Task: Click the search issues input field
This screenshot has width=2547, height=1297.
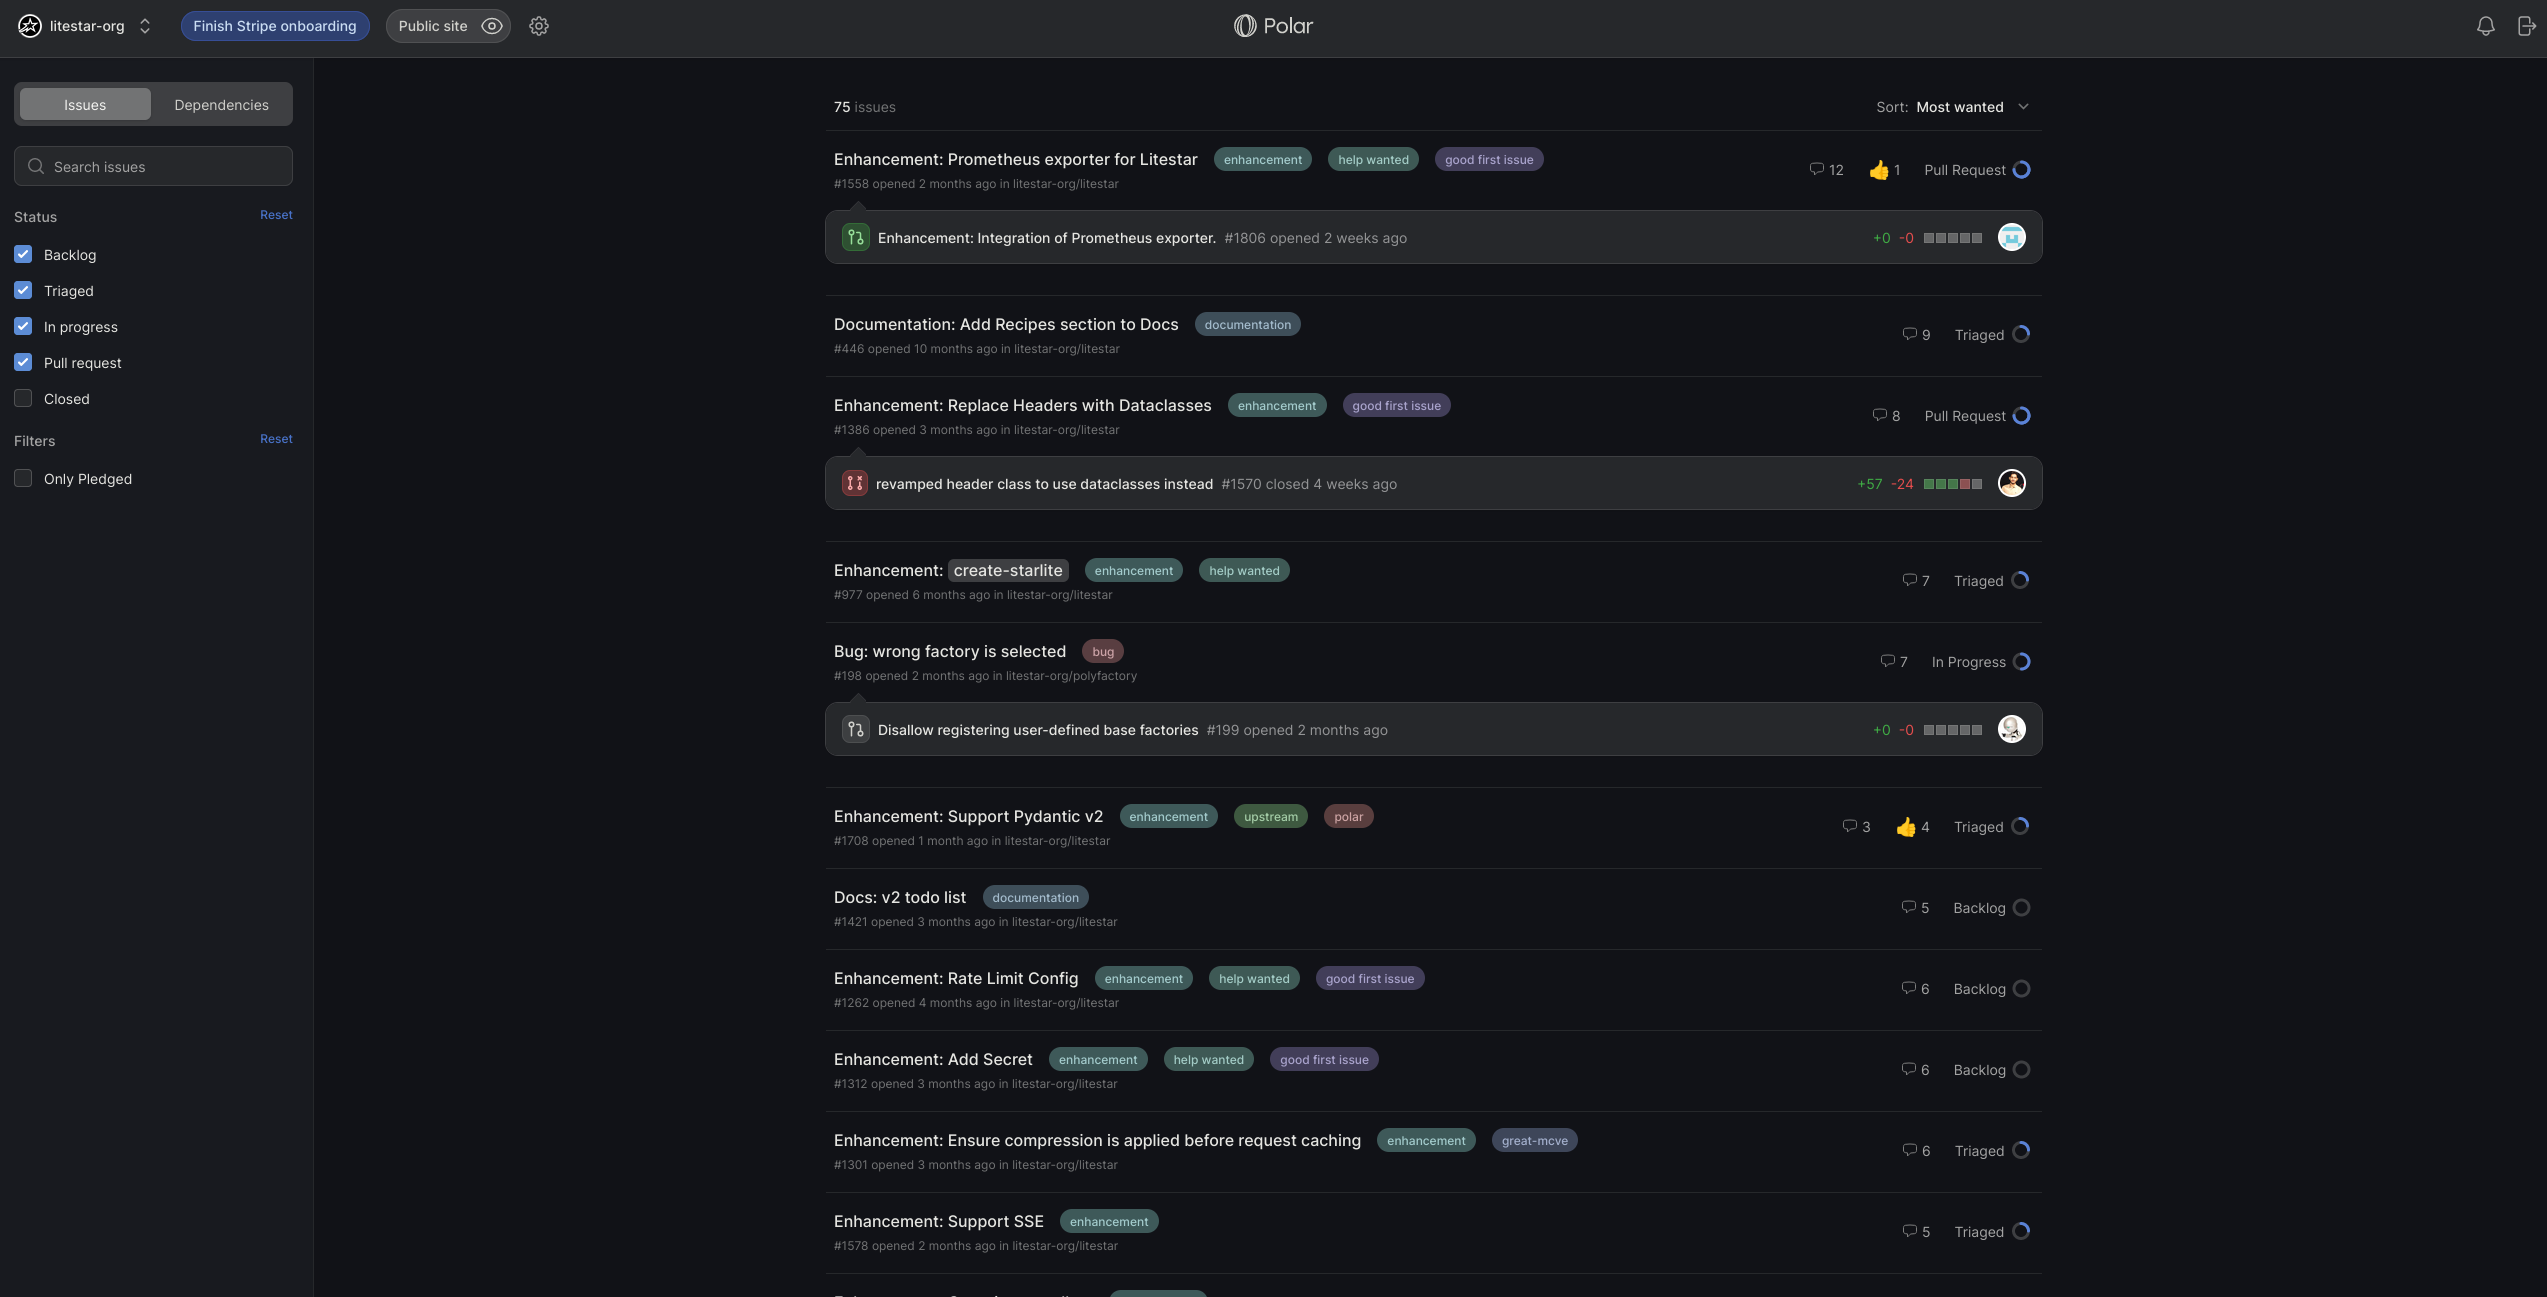Action: point(153,166)
